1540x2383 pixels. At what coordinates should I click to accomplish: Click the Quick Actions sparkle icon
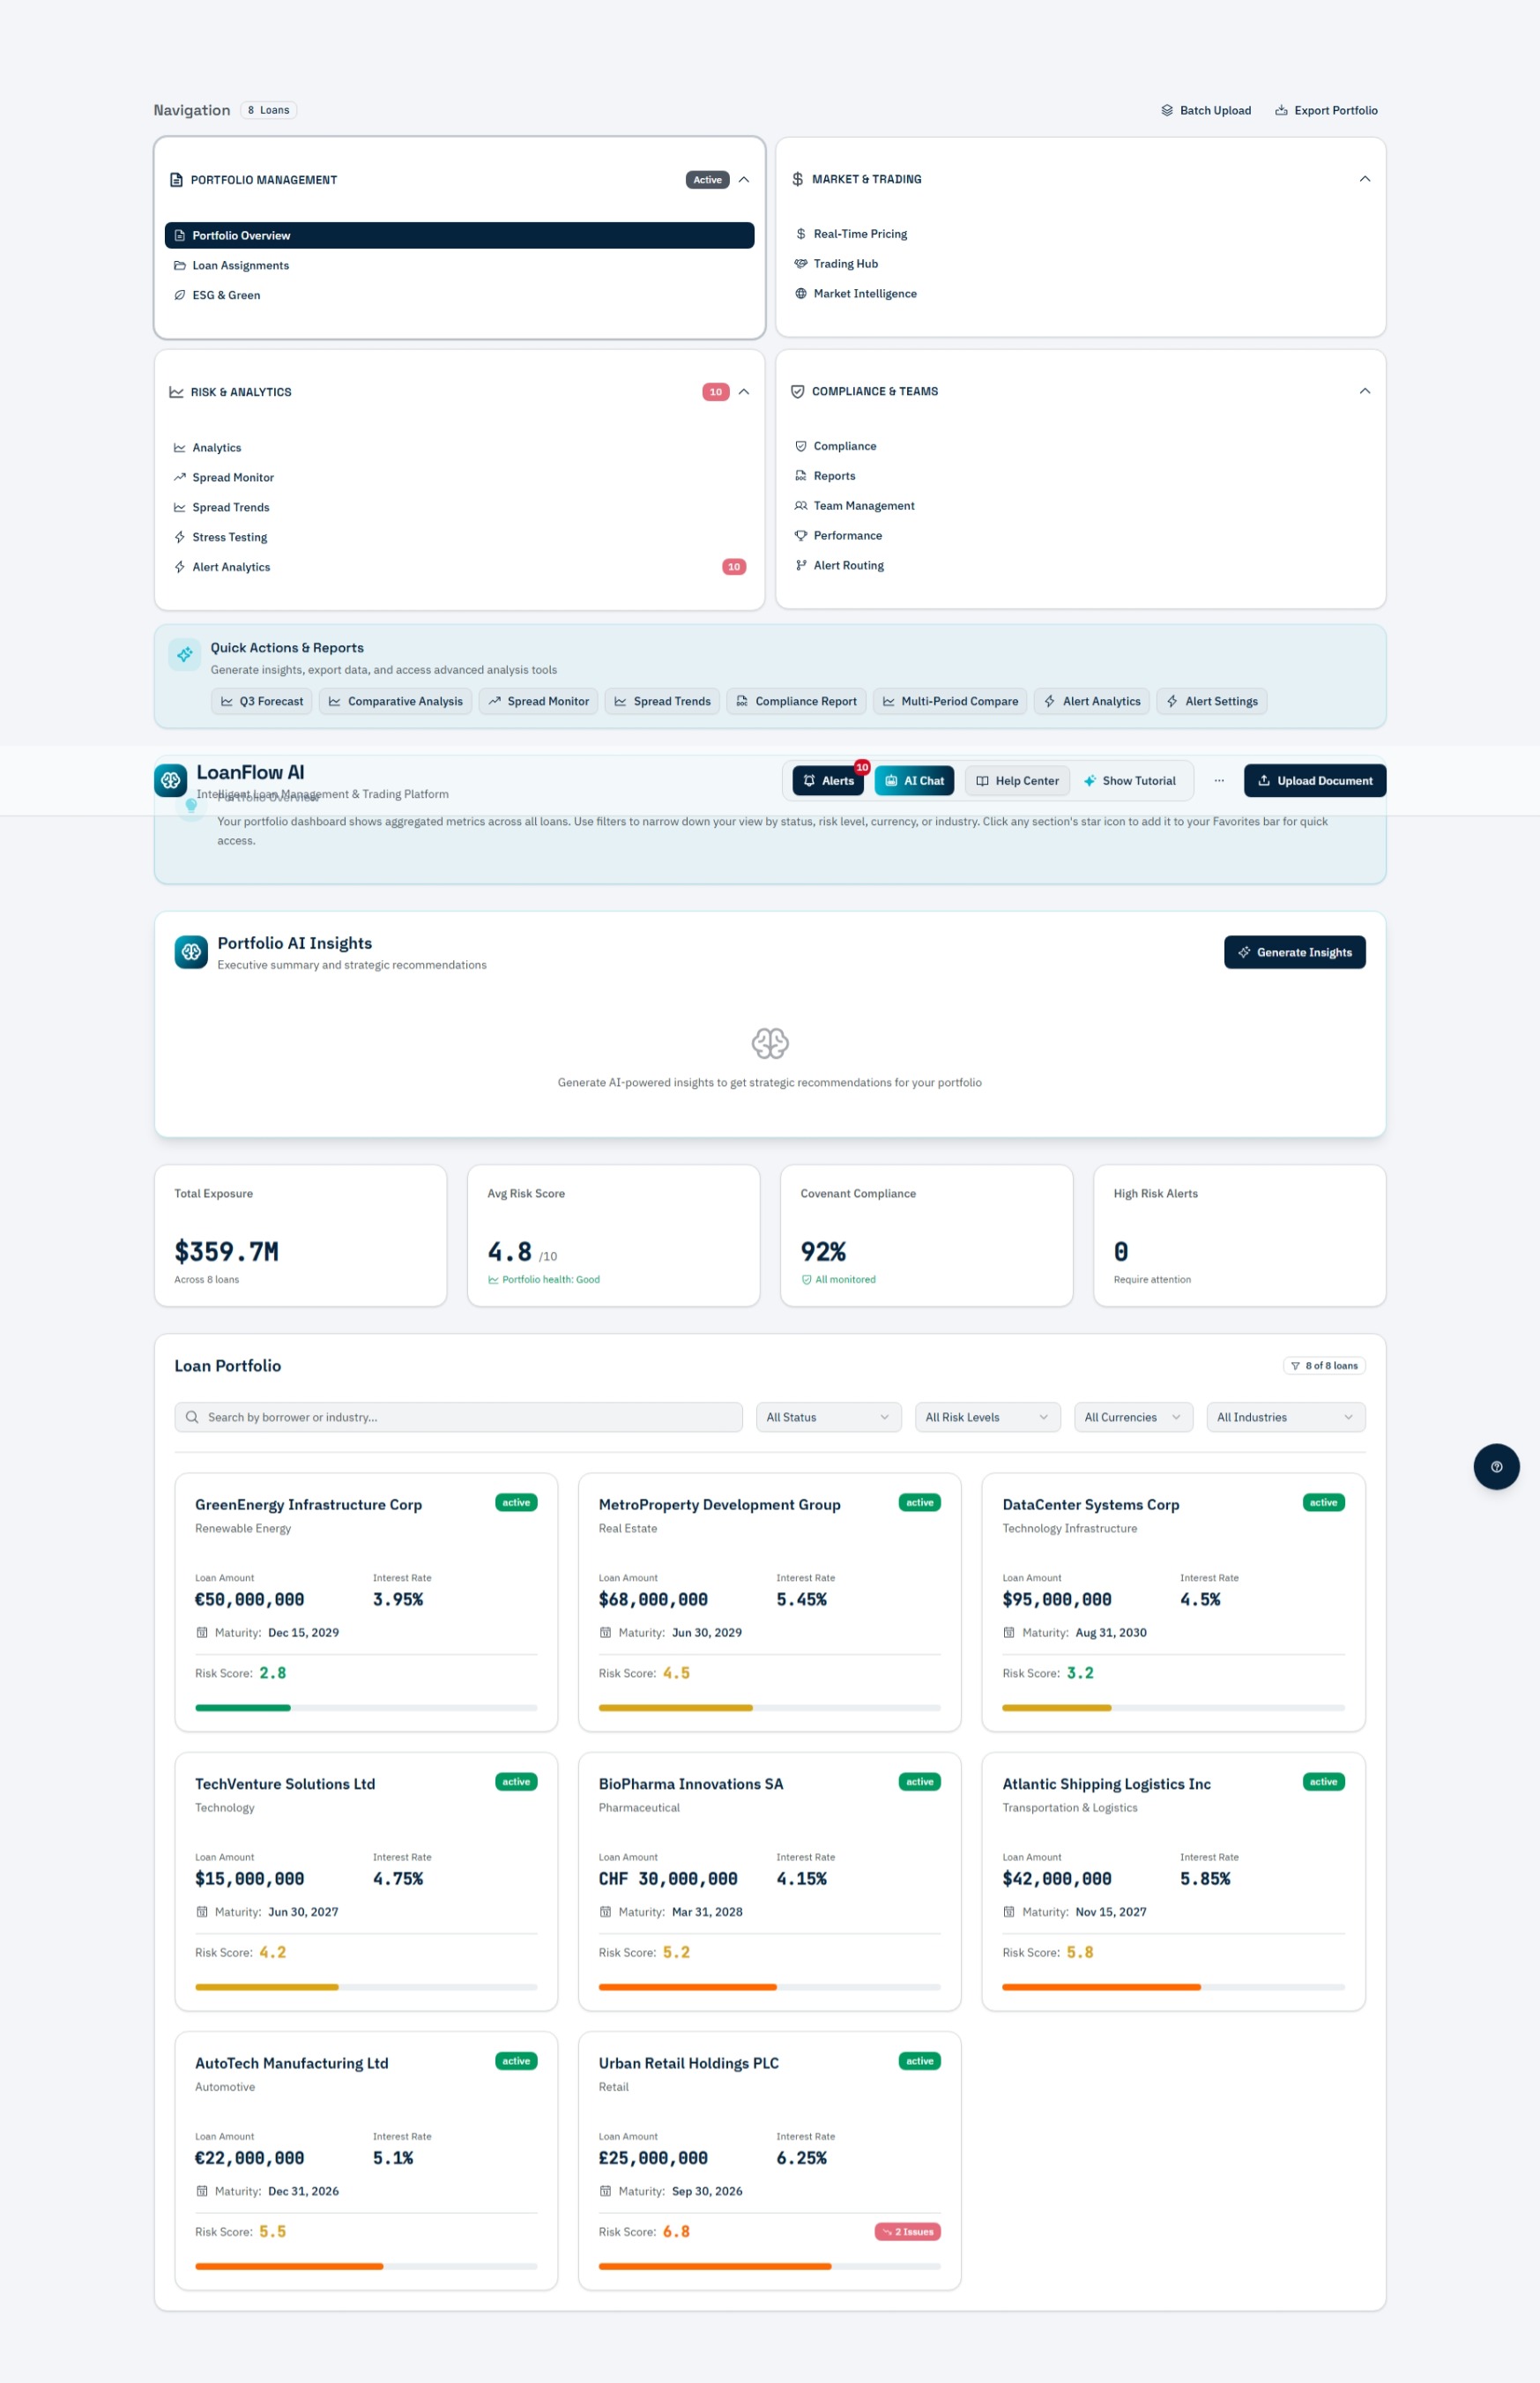185,654
